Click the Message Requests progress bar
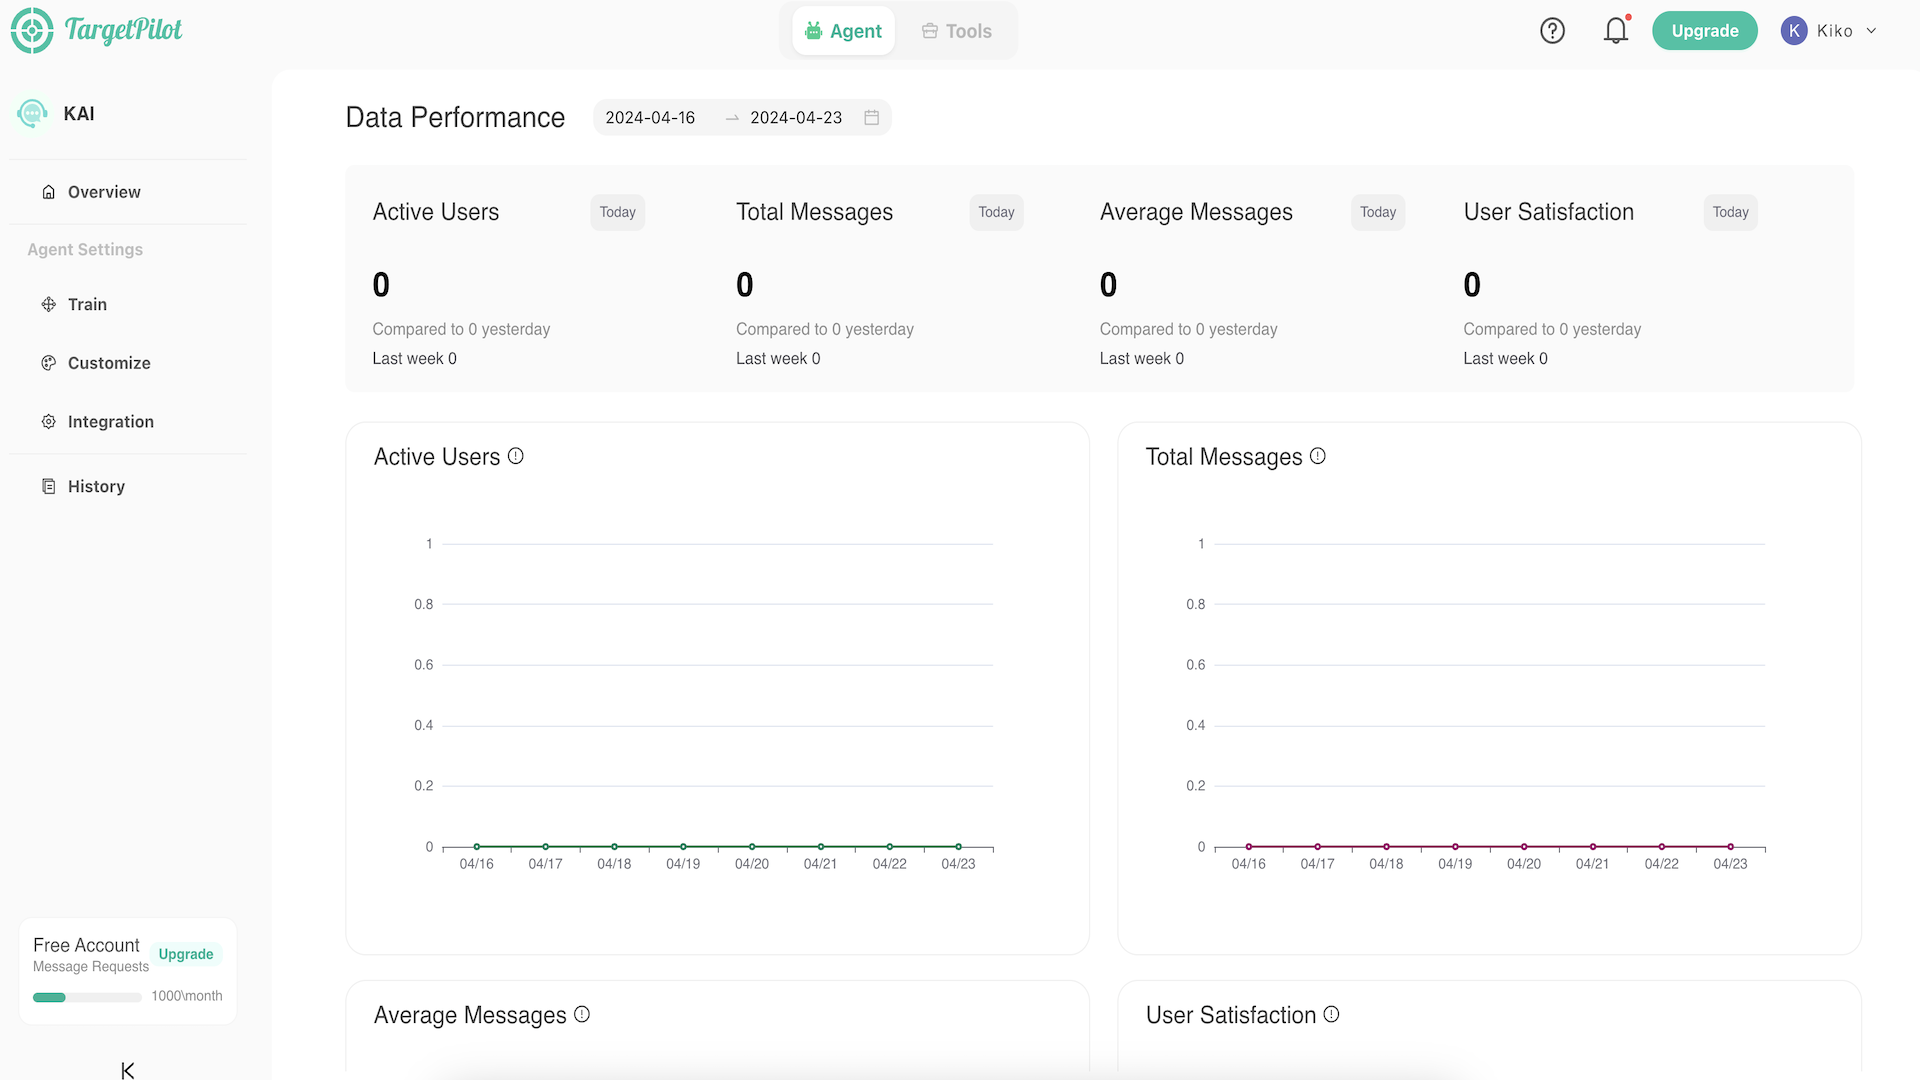Screen dimensions: 1920x1080 point(87,997)
